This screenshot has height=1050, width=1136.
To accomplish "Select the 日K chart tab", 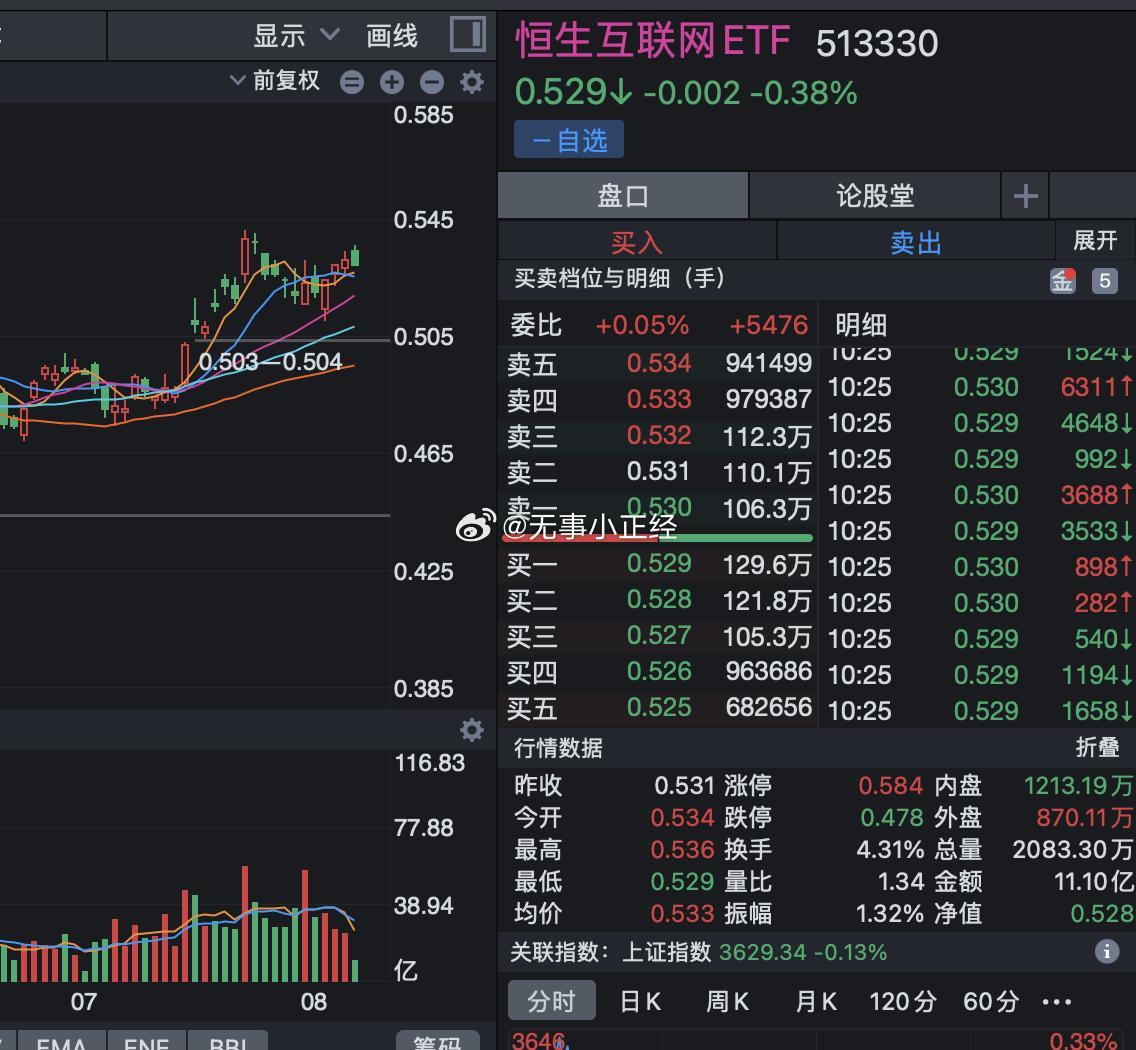I will click(x=640, y=1001).
